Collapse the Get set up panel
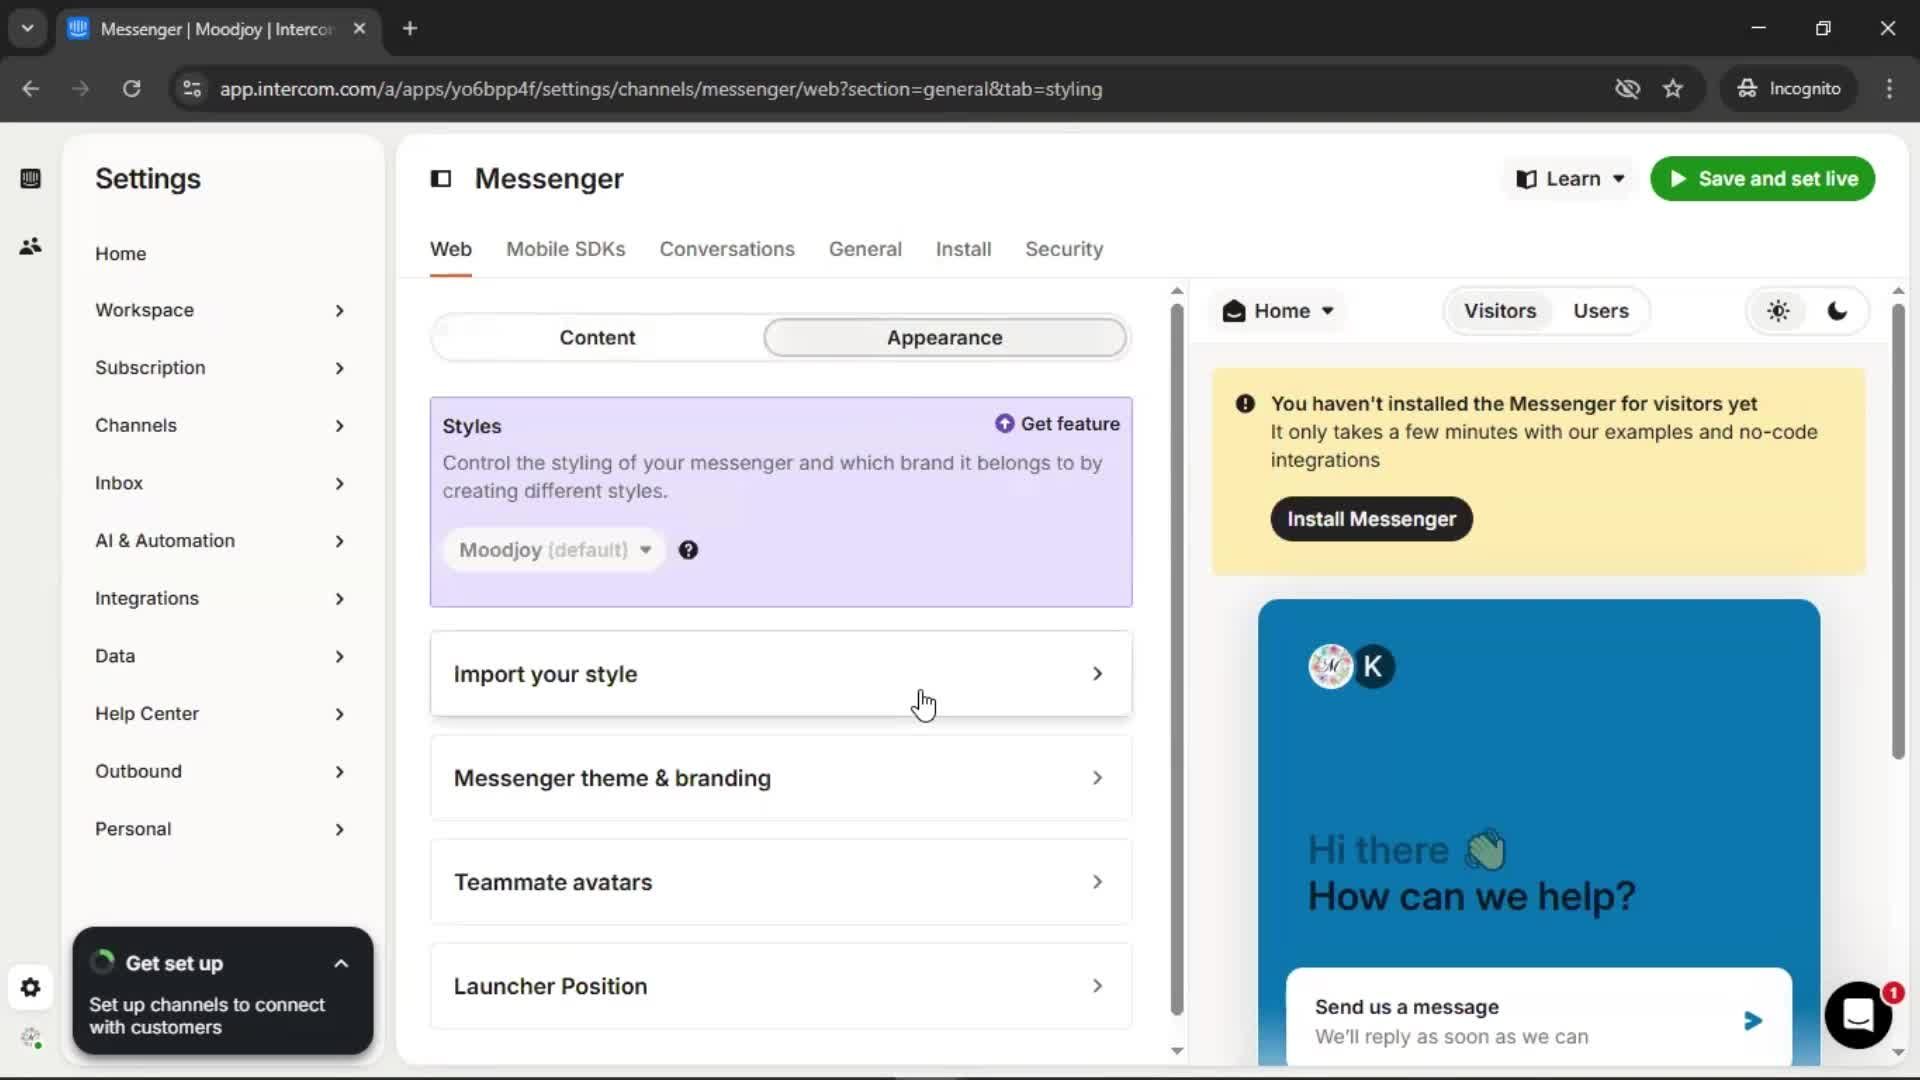 (x=341, y=964)
